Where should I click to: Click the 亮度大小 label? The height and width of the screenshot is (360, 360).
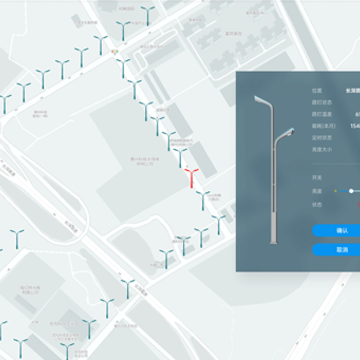(322, 150)
